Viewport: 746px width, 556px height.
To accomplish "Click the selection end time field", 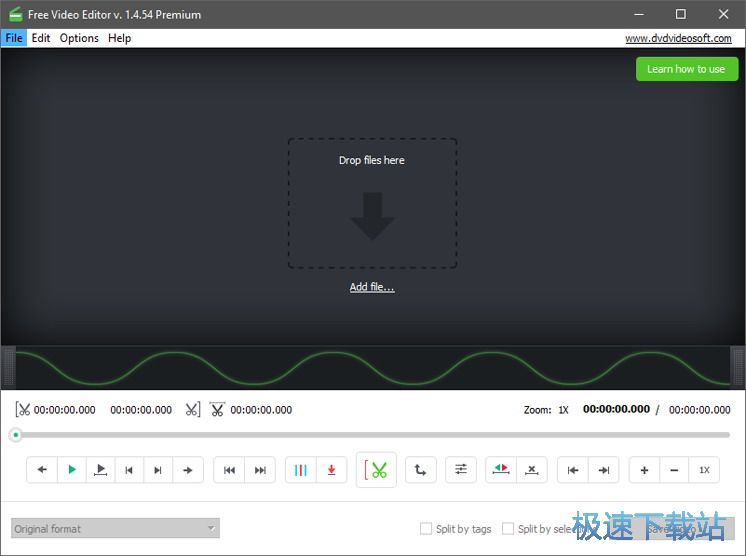I will tap(141, 410).
